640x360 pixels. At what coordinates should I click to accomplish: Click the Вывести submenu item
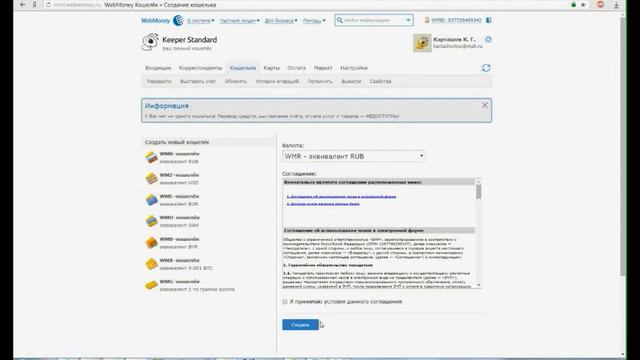[351, 81]
